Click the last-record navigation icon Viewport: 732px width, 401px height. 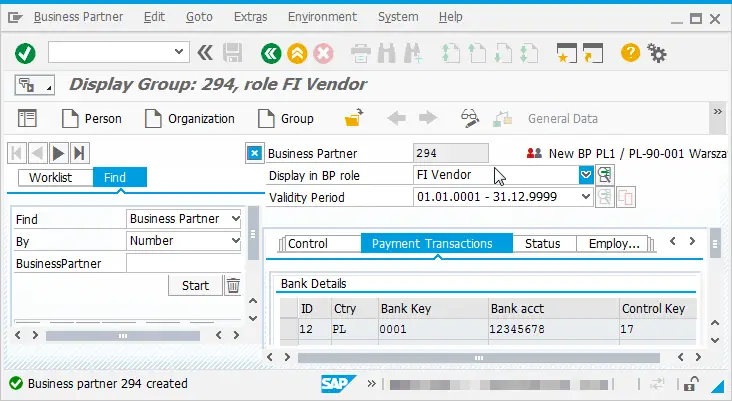coord(79,153)
